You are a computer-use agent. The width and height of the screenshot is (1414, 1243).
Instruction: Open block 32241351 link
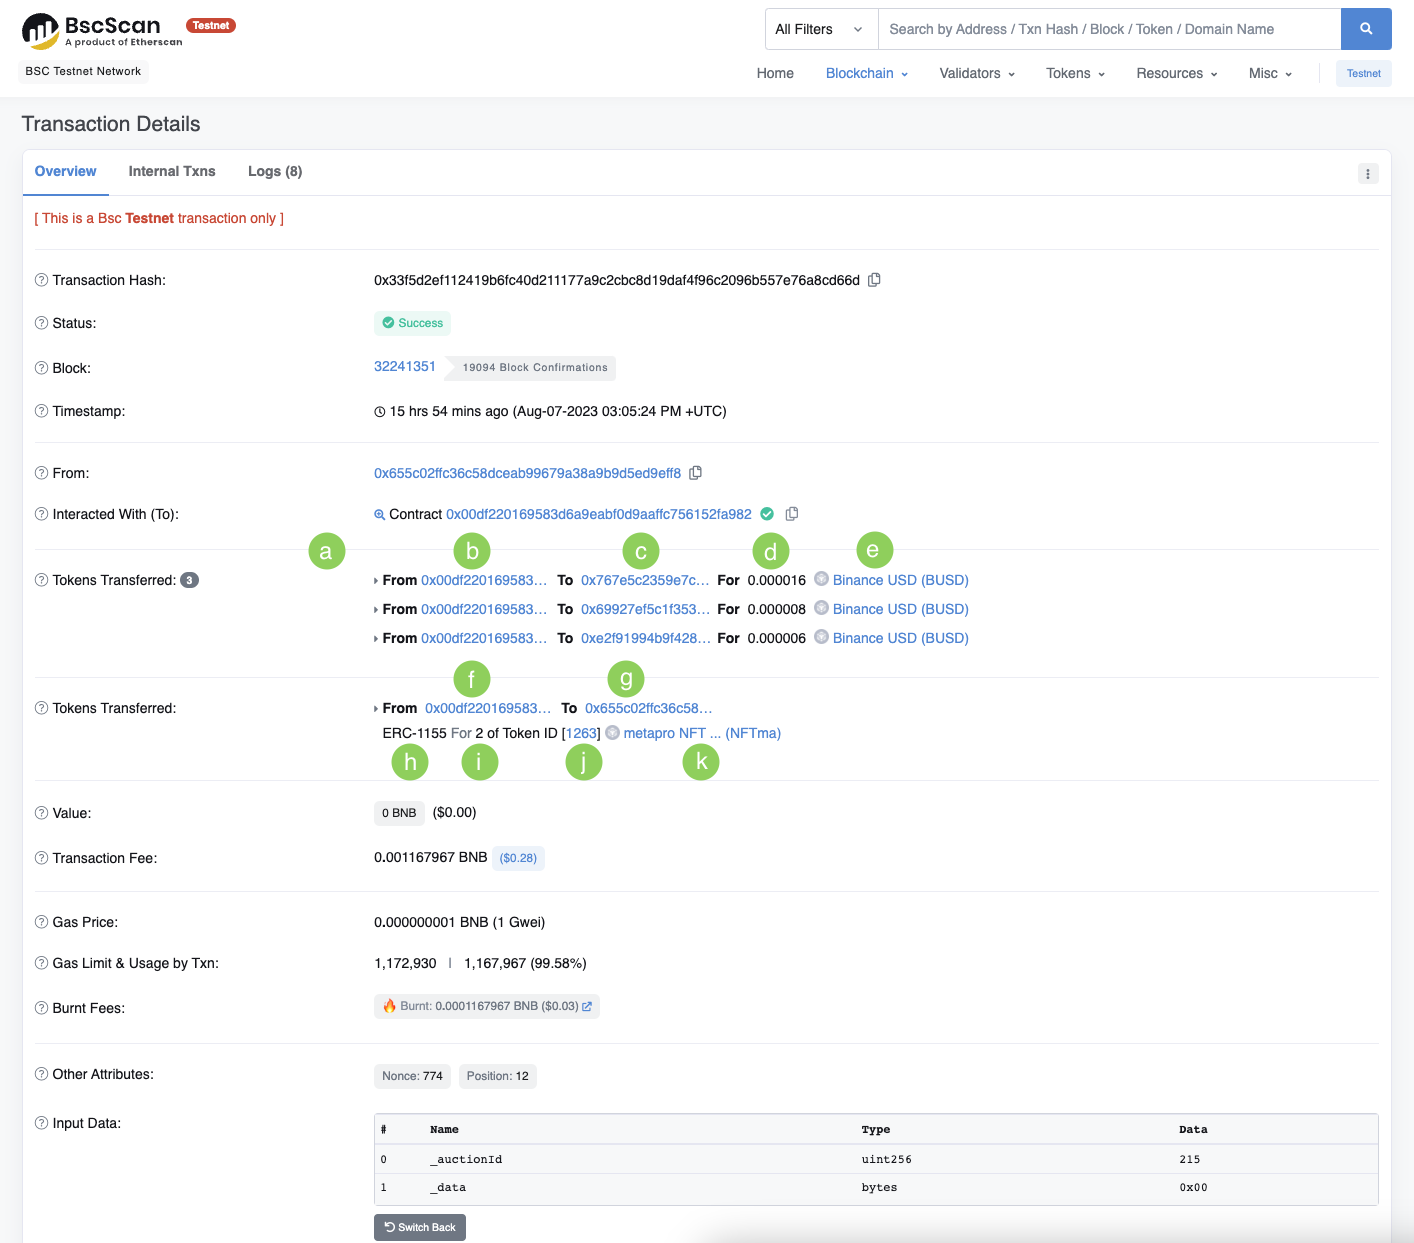[x=404, y=366]
